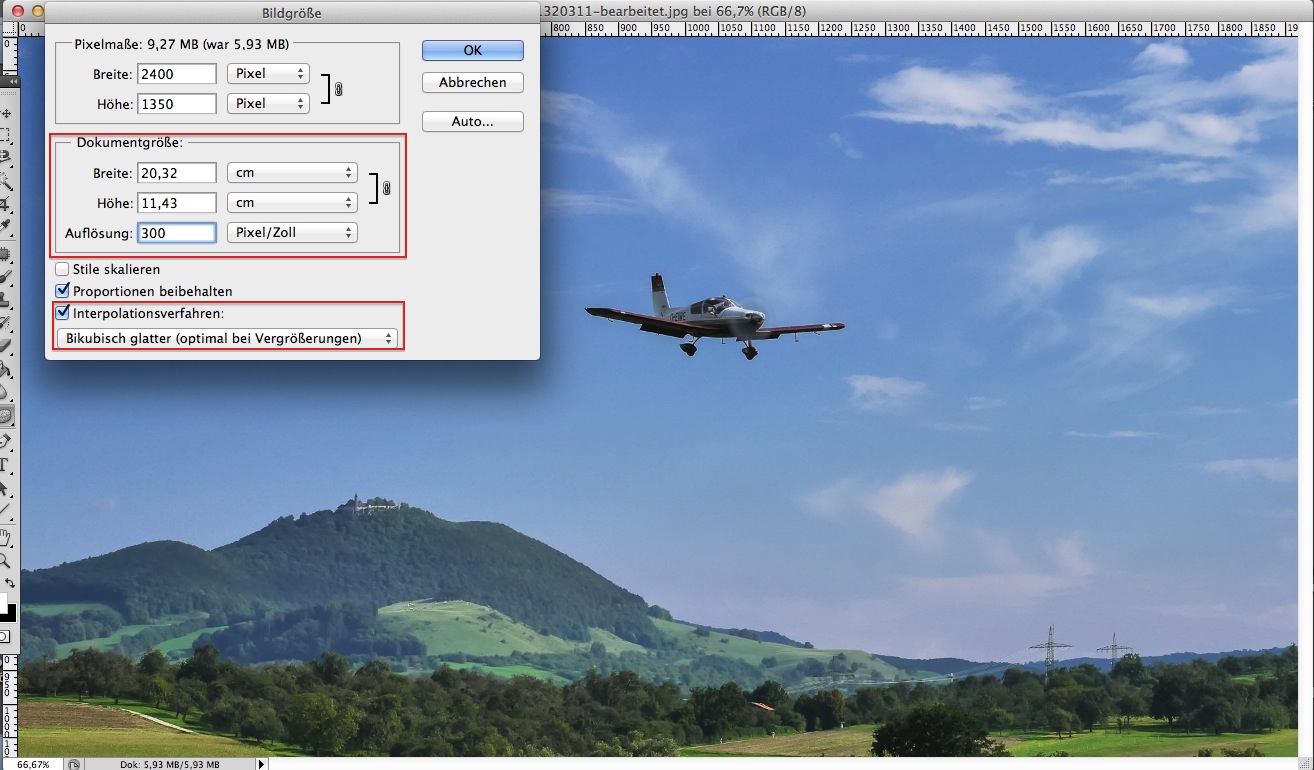Click the black background color swatch
Screen dimensions: 1314x770
pyautogui.click(x=8, y=613)
